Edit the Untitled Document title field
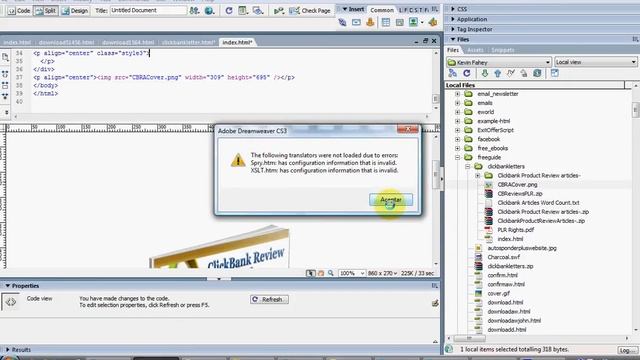640x360 pixels. coord(148,10)
